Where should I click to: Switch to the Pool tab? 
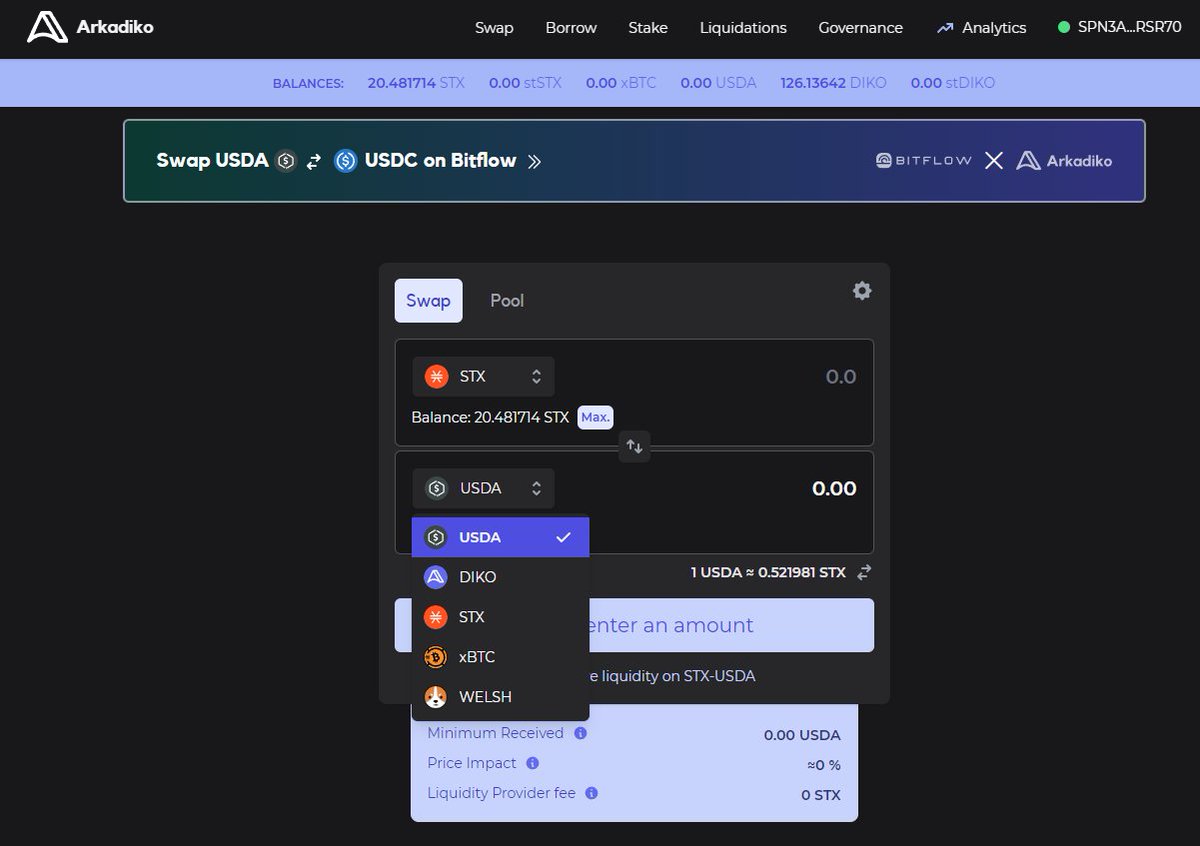(x=507, y=300)
